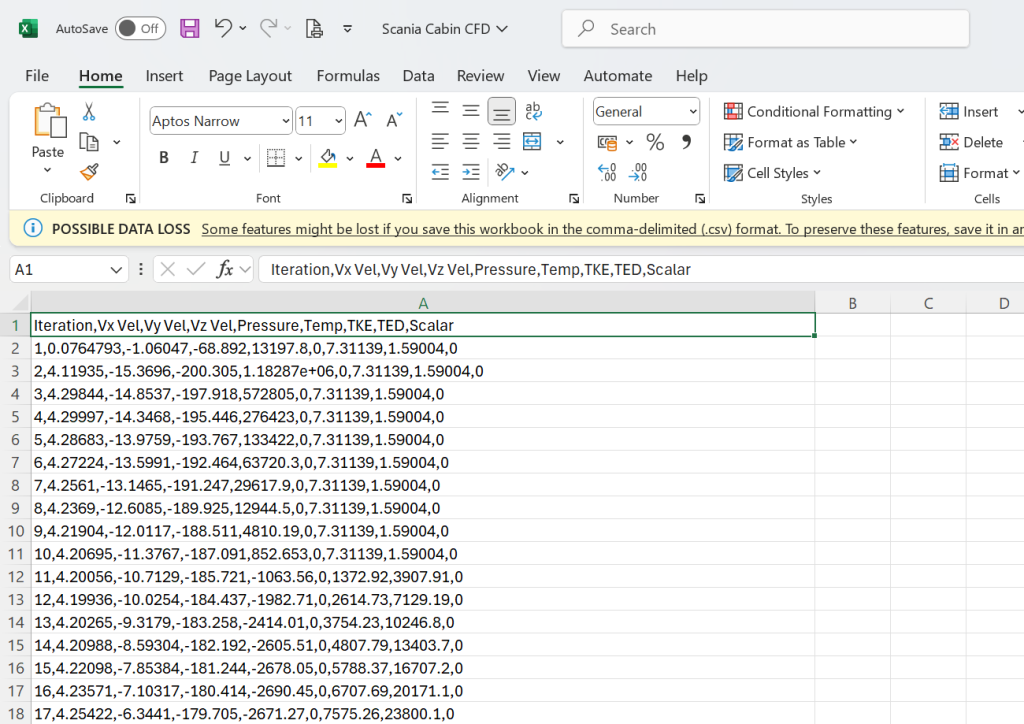The height and width of the screenshot is (724, 1024).
Task: Toggle the AutoSave switch
Action: click(x=140, y=29)
